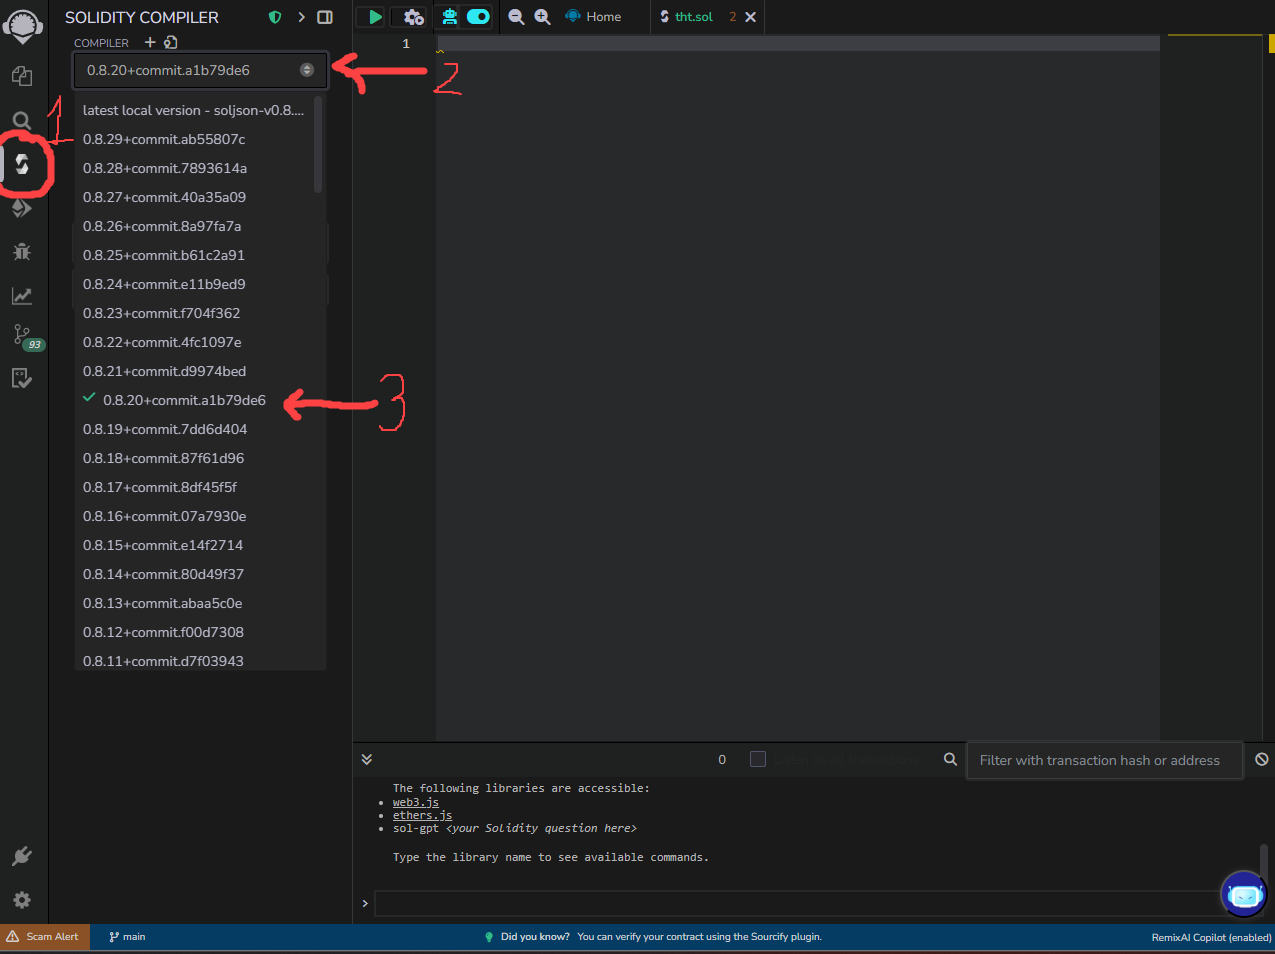The image size is (1275, 954).
Task: Click the terminal search magnifier icon
Action: click(x=950, y=759)
